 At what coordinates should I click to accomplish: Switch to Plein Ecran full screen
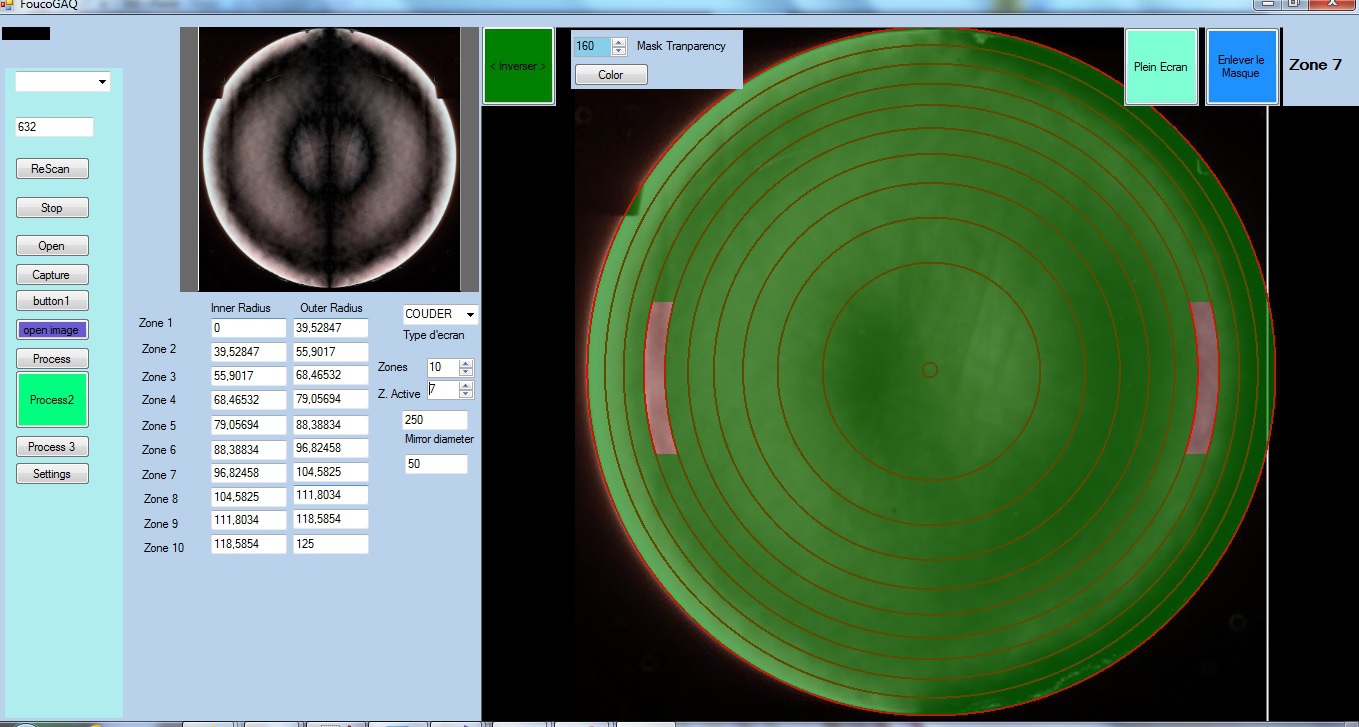(1161, 67)
